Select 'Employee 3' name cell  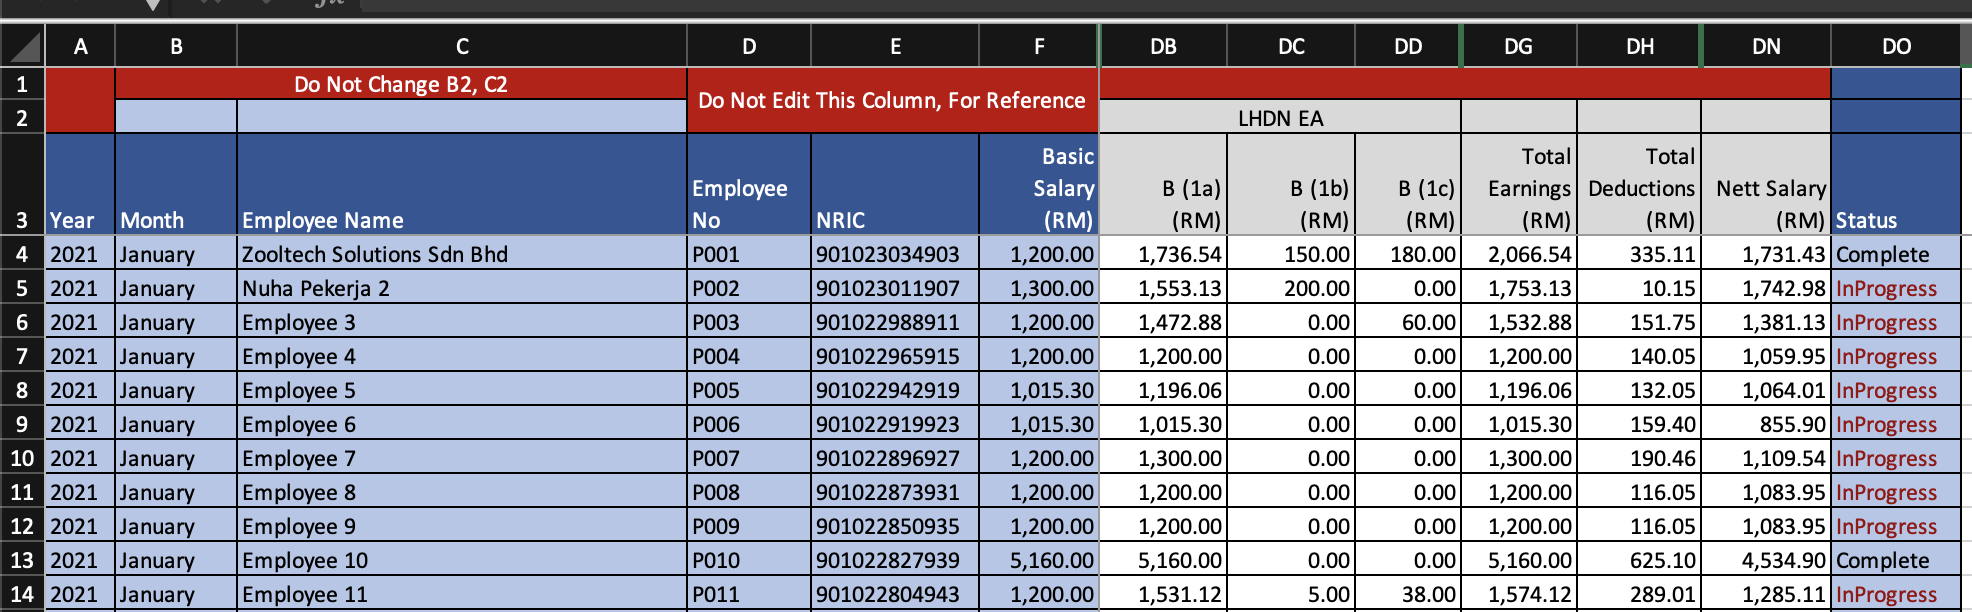462,322
